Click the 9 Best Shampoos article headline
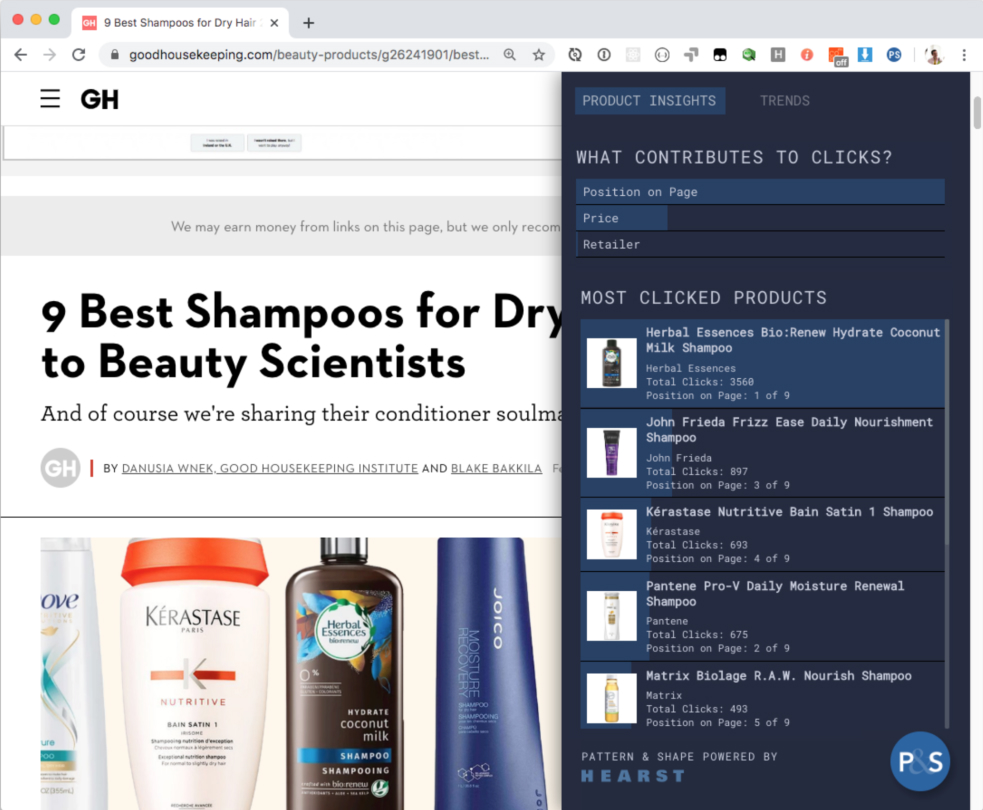983x810 pixels. pyautogui.click(x=302, y=336)
